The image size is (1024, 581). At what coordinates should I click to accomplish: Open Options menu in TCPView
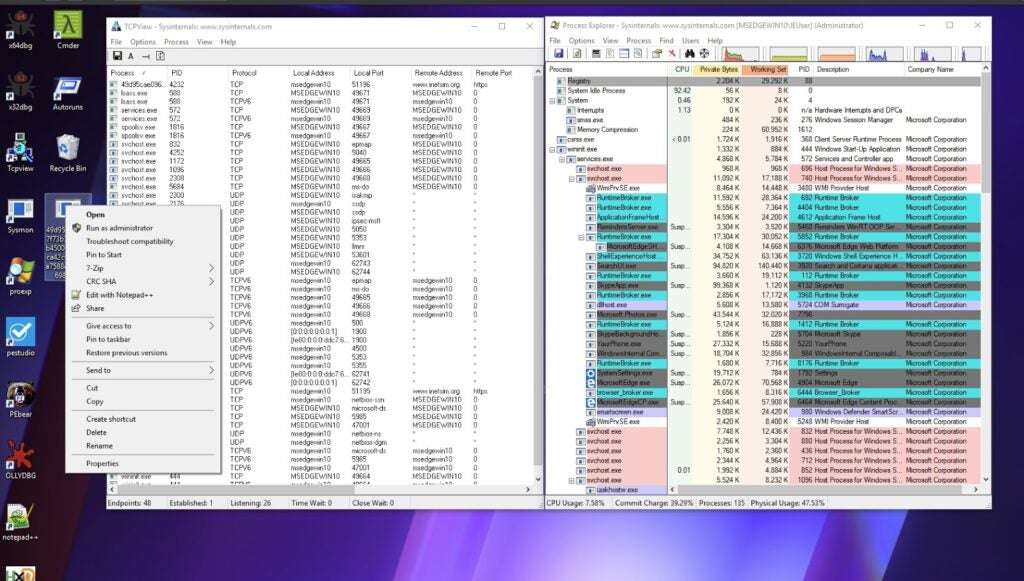pos(143,42)
